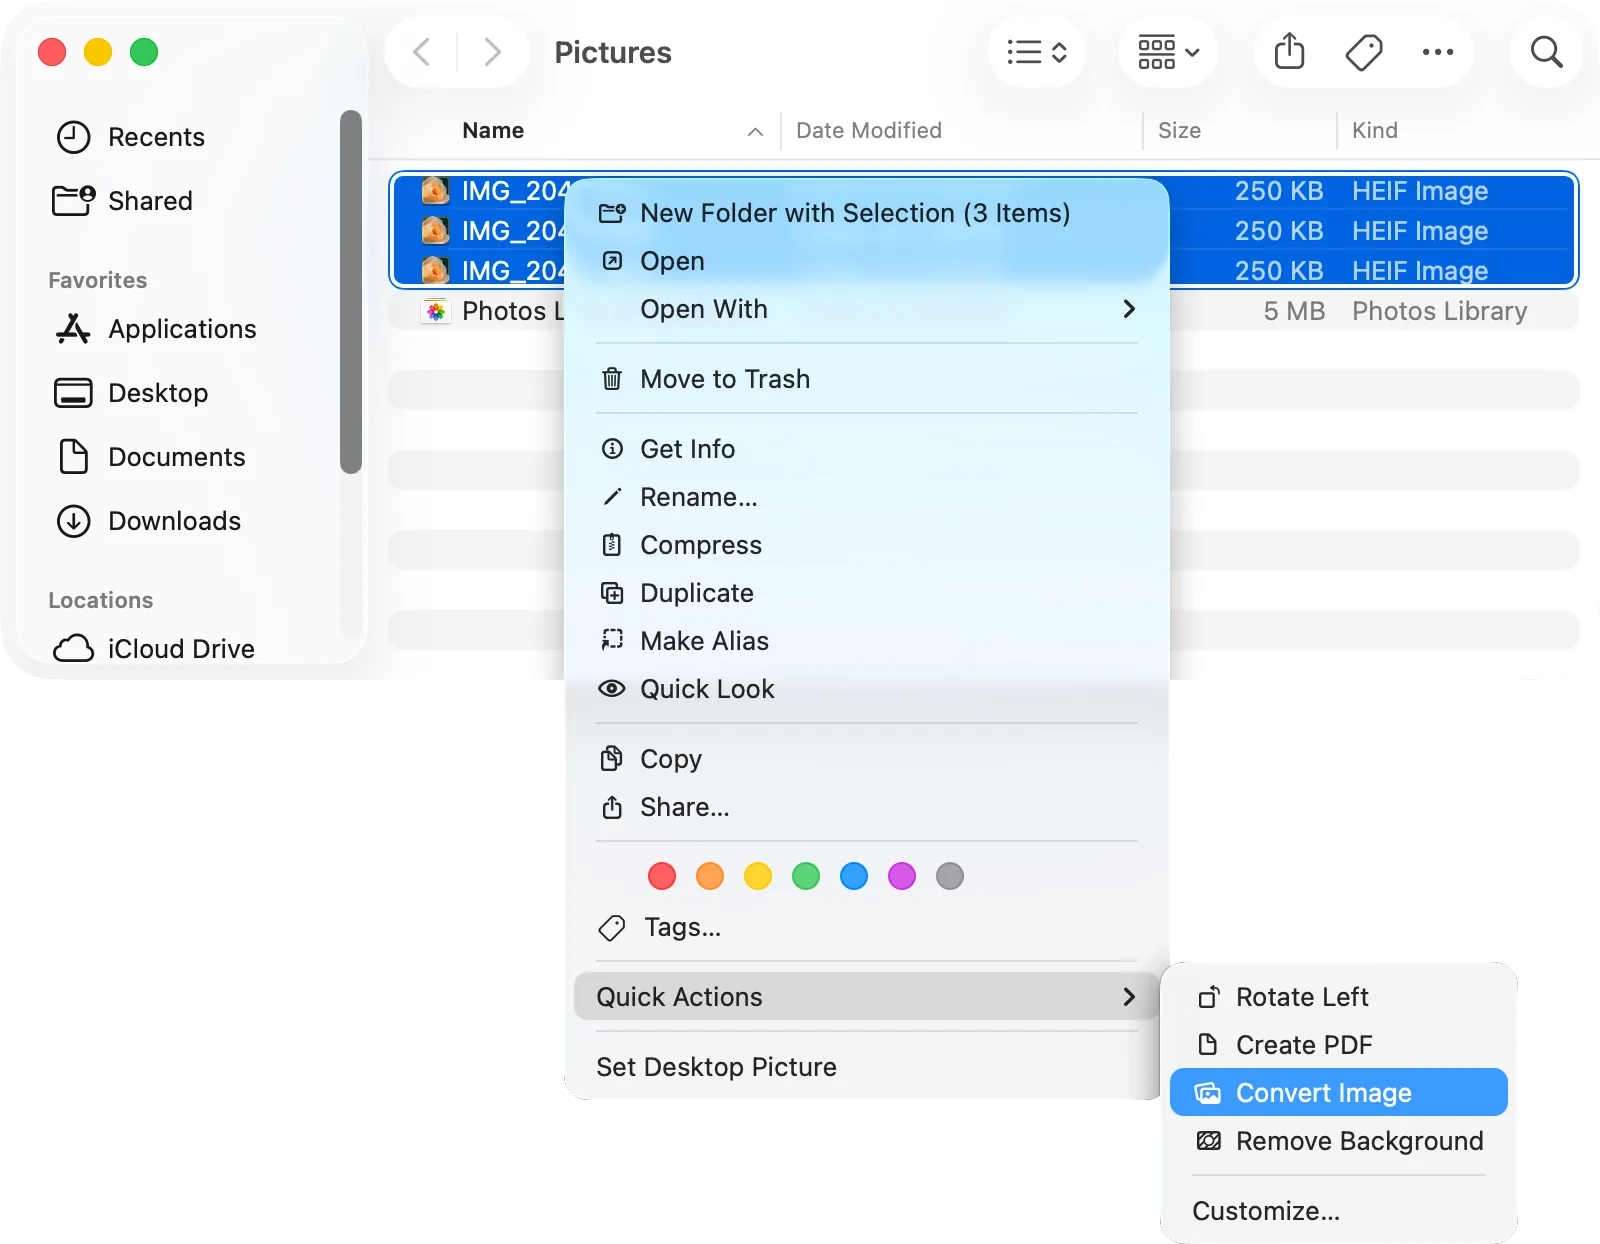Viewport: 1600px width, 1244px height.
Task: Choose New Folder with Selection
Action: tap(867, 213)
